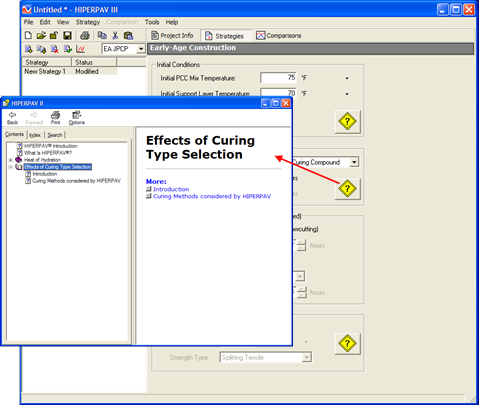Select HIPERPAV Introduction in contents tree
The width and height of the screenshot is (480, 406).
(x=51, y=146)
